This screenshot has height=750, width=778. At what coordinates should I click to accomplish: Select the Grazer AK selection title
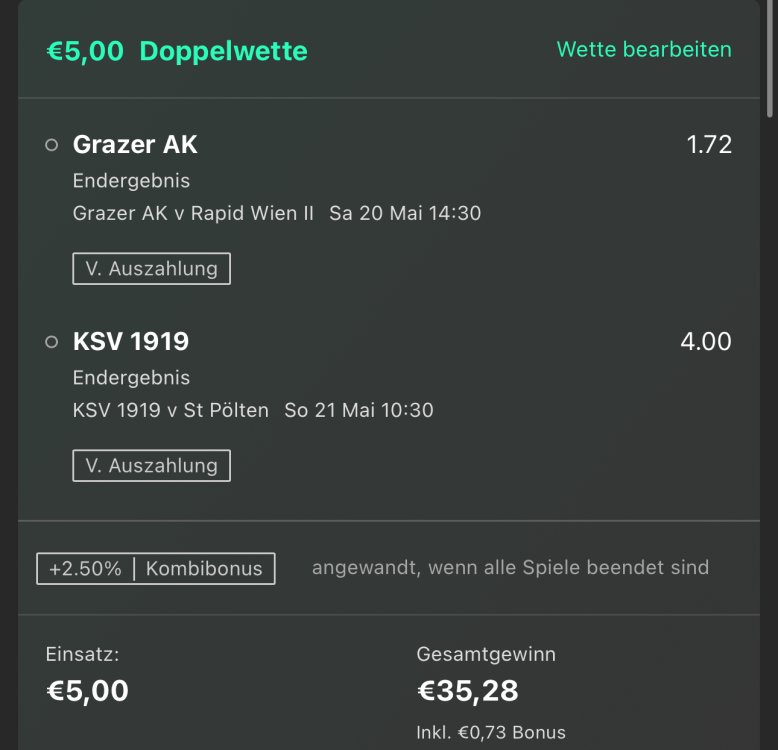coord(135,145)
